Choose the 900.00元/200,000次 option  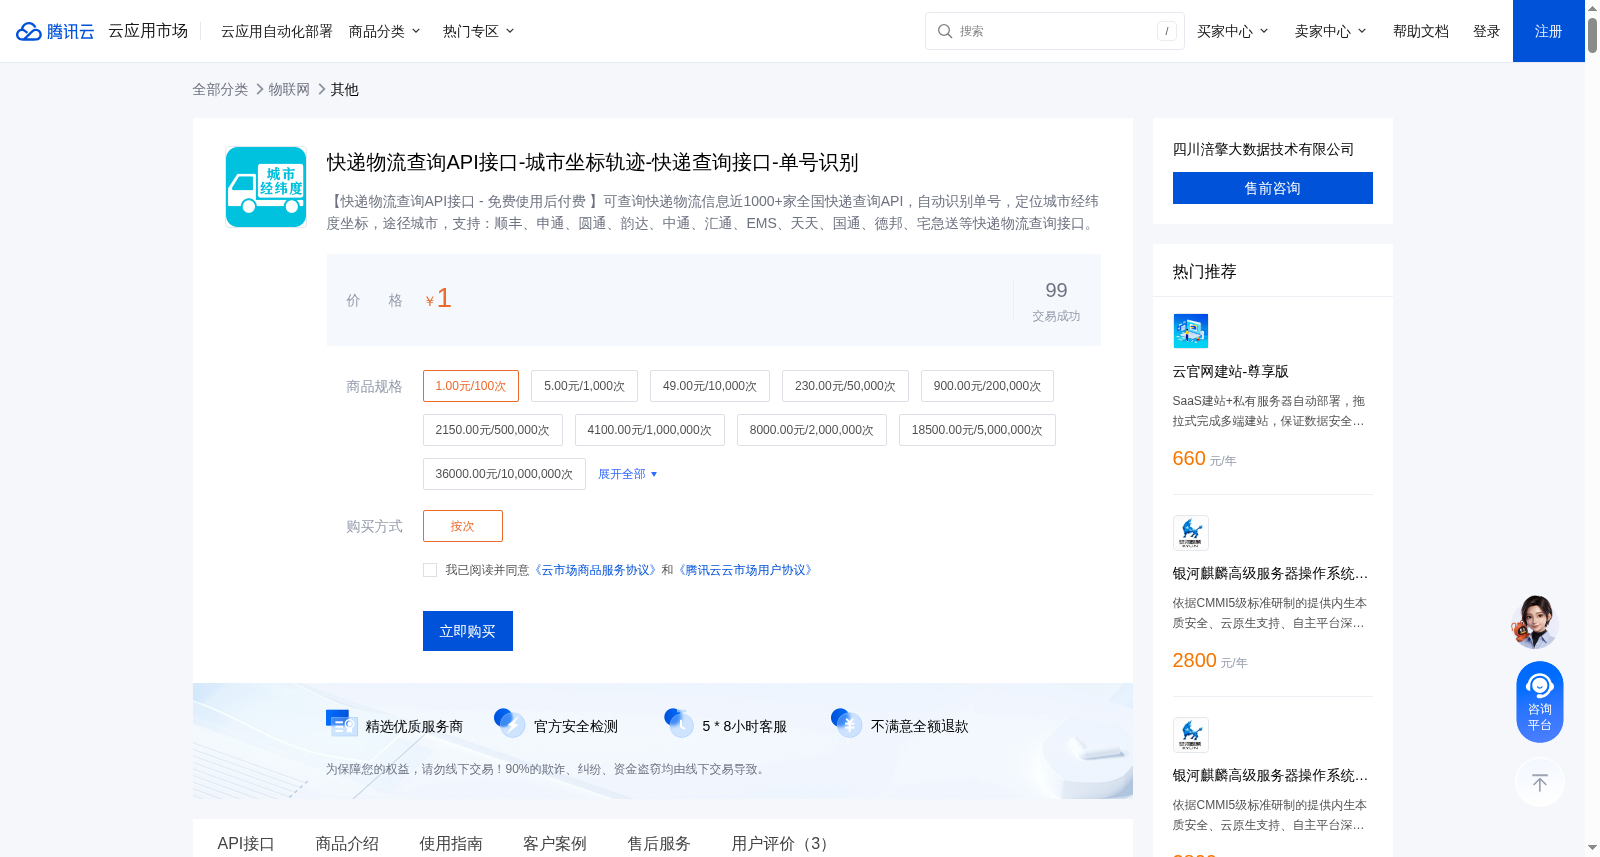pos(987,386)
